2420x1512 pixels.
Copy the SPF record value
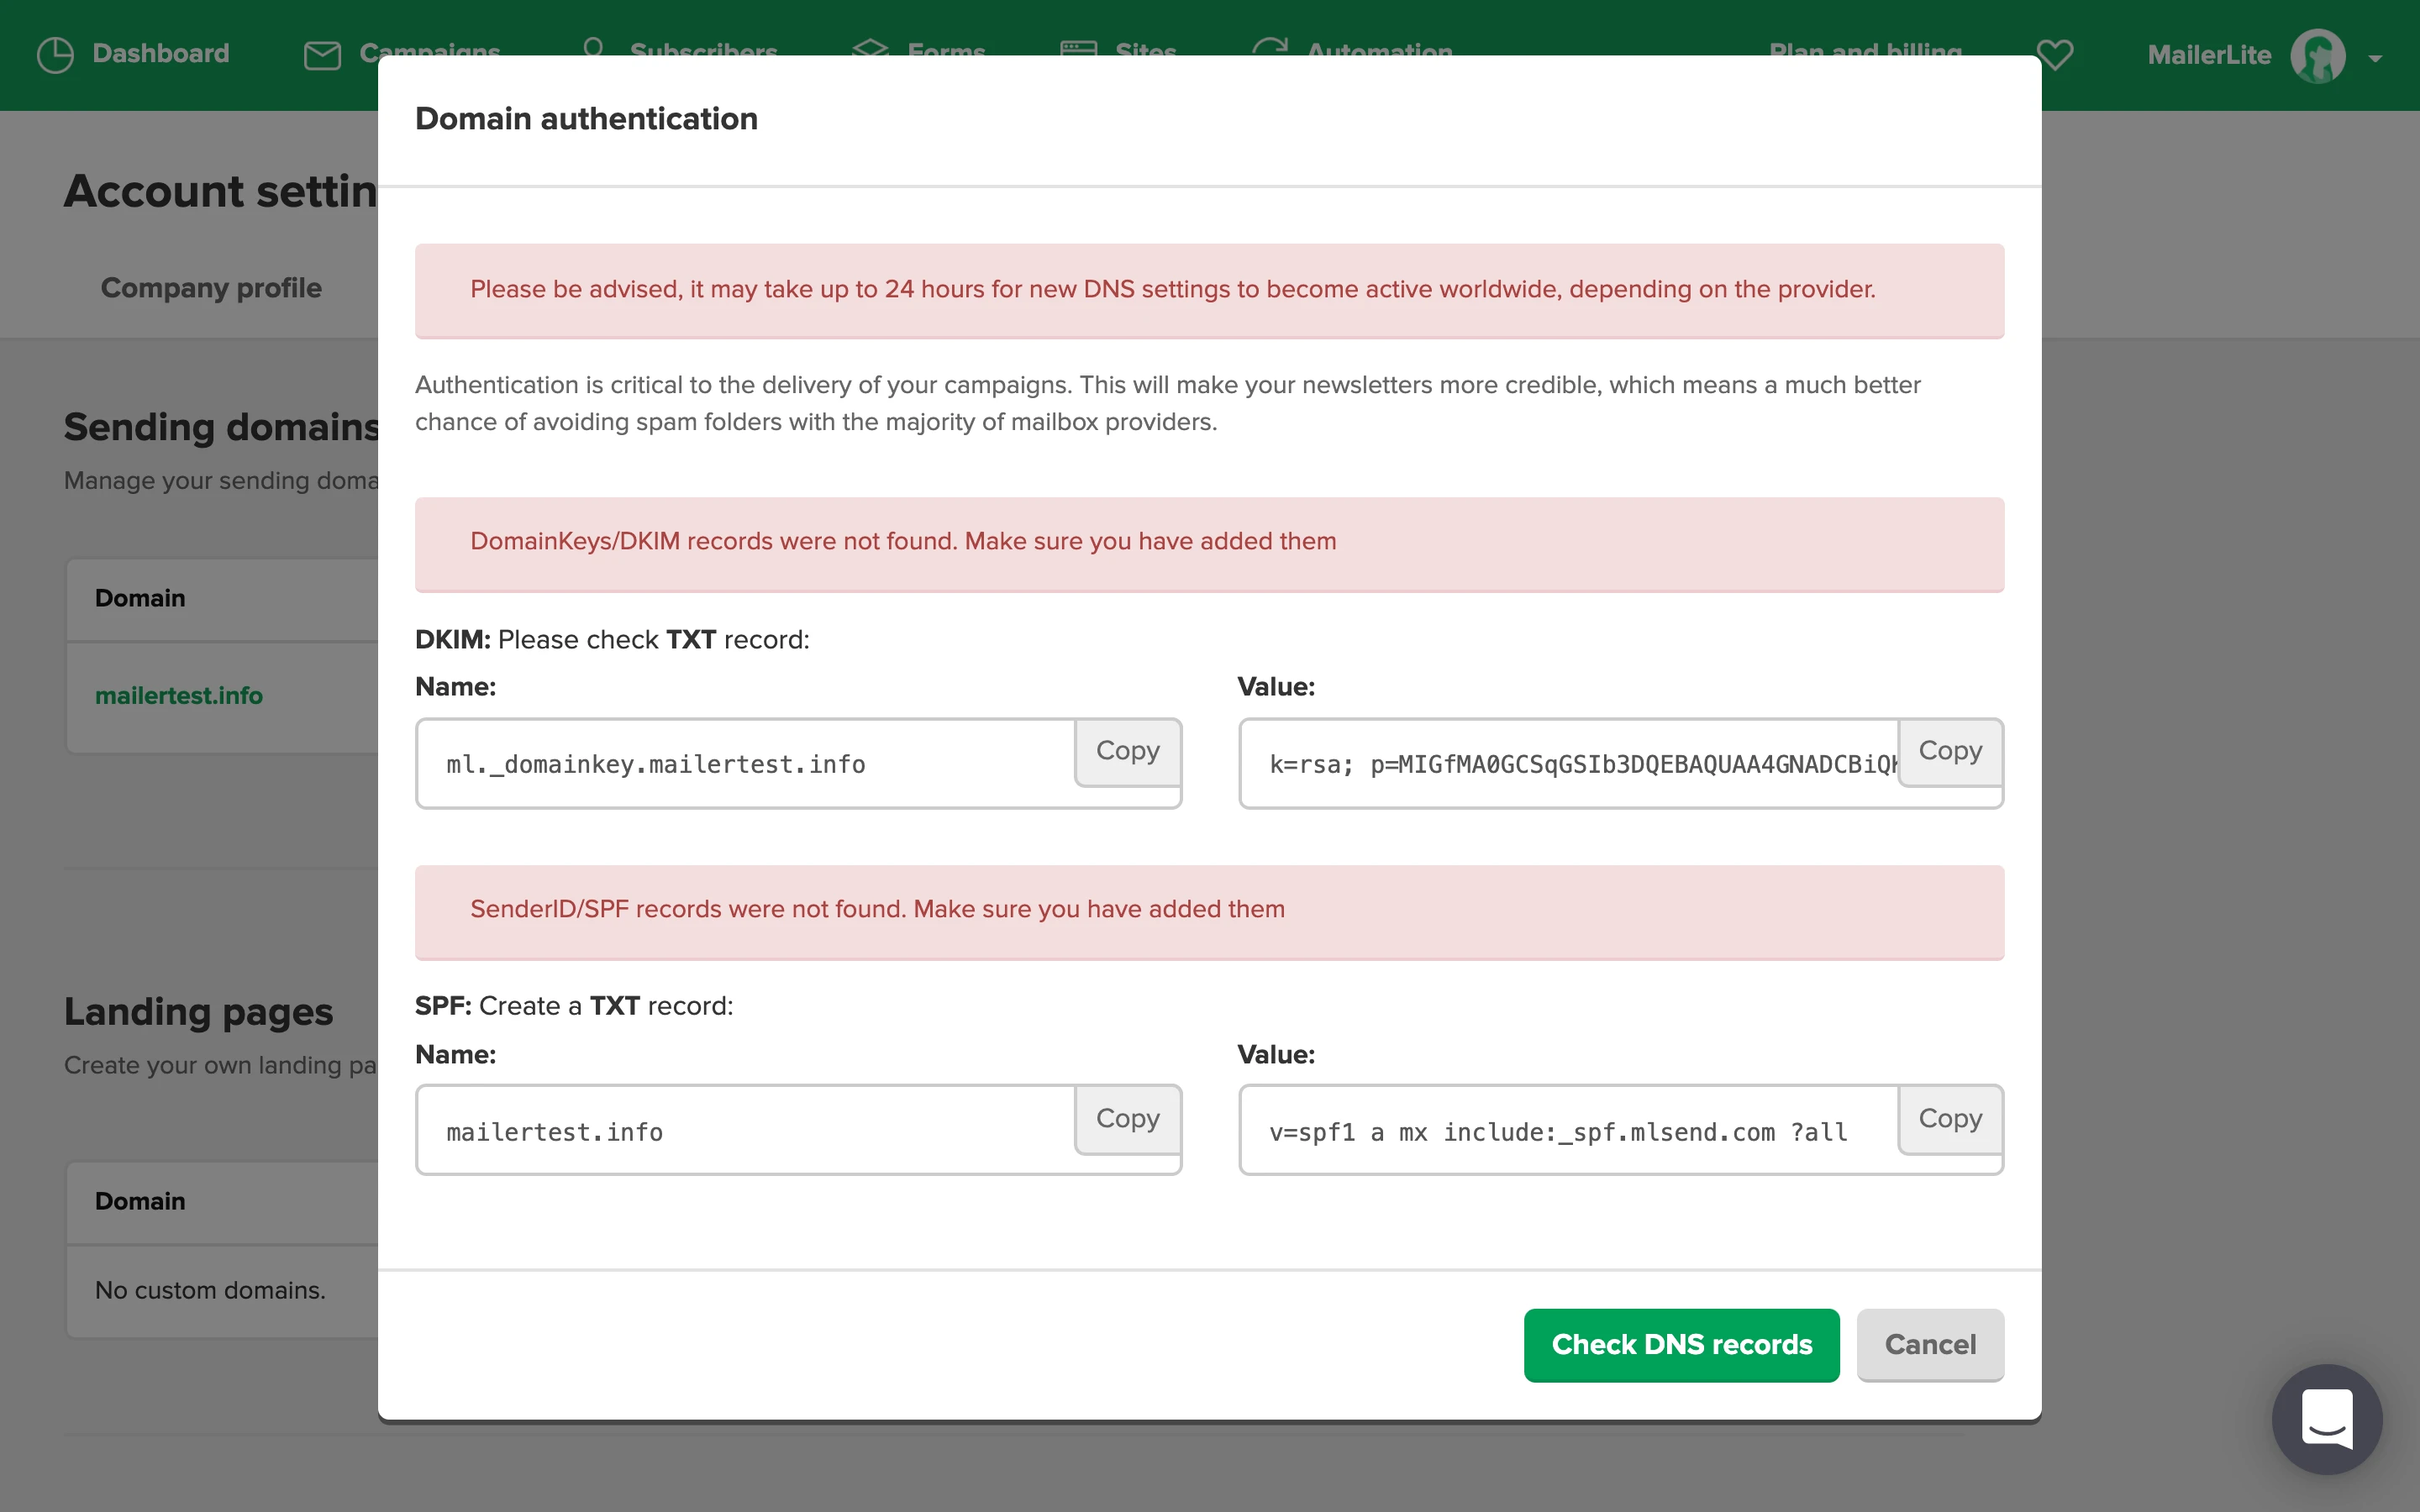[1949, 1119]
